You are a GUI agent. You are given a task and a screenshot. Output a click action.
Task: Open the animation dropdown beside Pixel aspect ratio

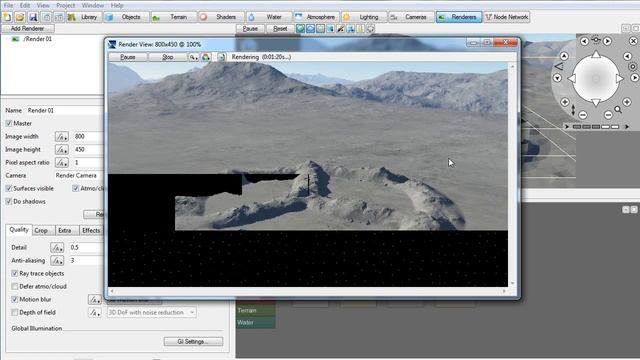click(62, 163)
